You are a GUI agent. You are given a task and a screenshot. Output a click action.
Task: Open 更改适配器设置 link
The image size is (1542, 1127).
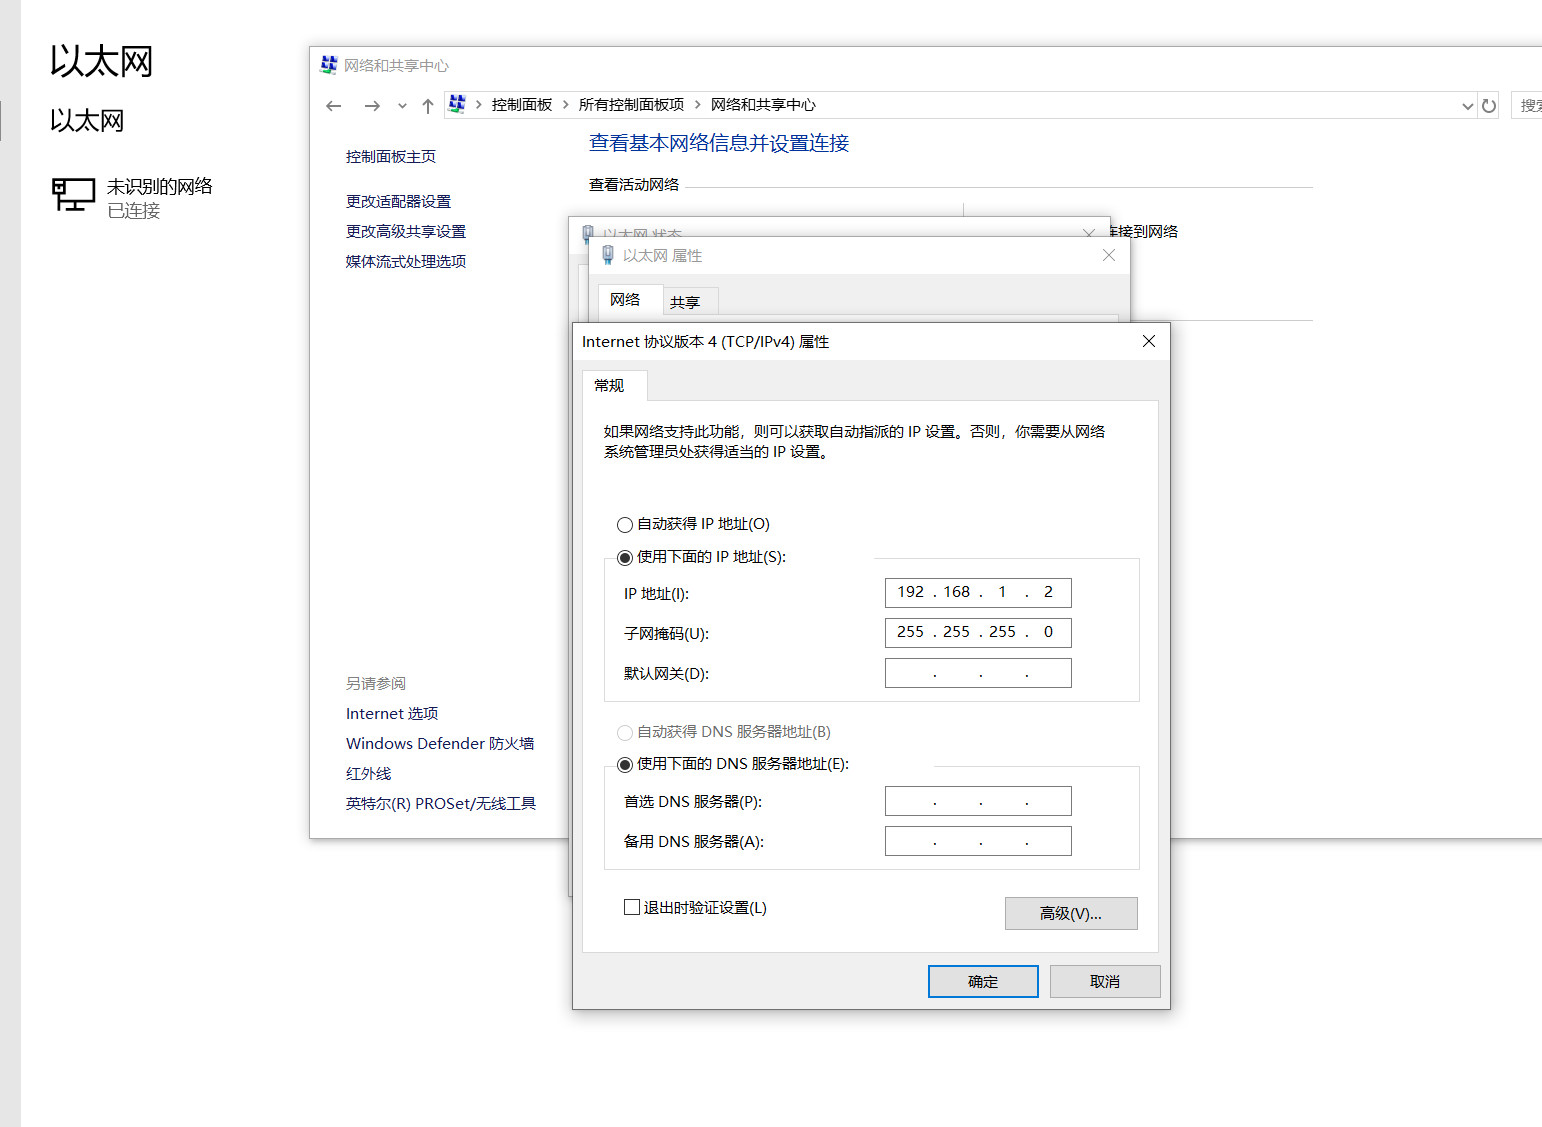pyautogui.click(x=398, y=202)
